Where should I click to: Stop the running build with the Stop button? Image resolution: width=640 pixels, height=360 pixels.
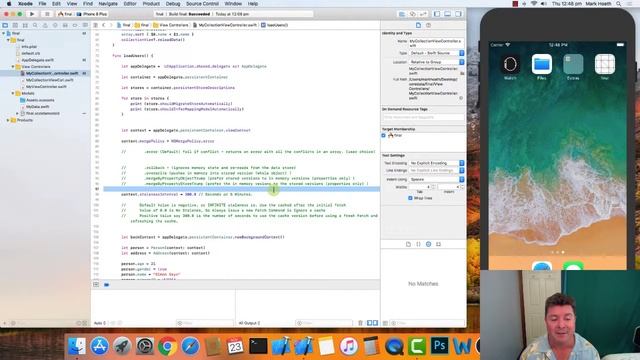pos(47,14)
